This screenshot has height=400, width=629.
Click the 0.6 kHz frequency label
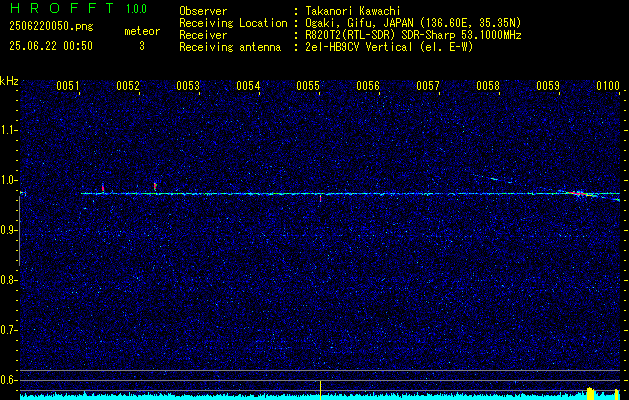pyautogui.click(x=8, y=380)
